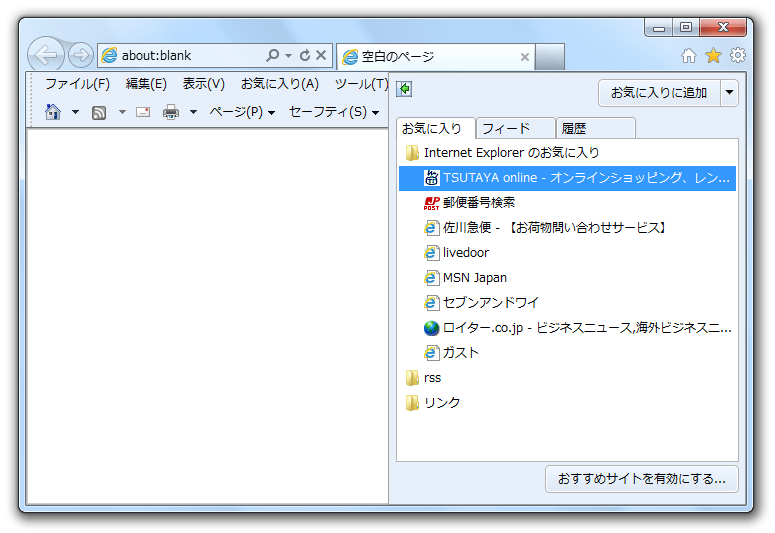
Task: Click the IE logo on 空白のページ tab
Action: [x=350, y=57]
